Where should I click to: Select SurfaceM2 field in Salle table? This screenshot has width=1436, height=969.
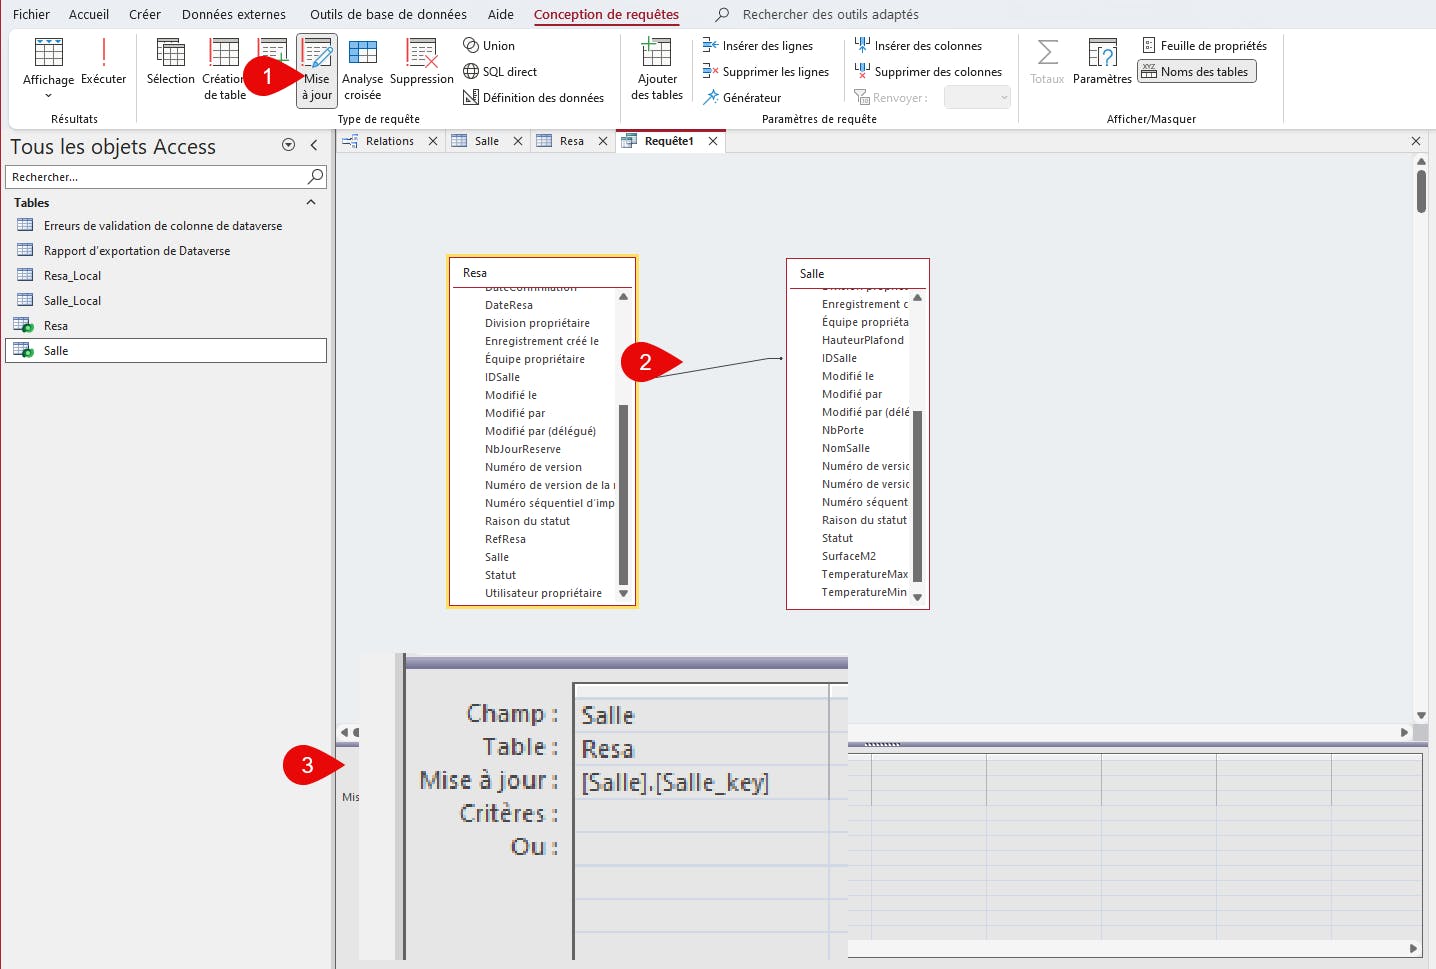[x=849, y=556]
